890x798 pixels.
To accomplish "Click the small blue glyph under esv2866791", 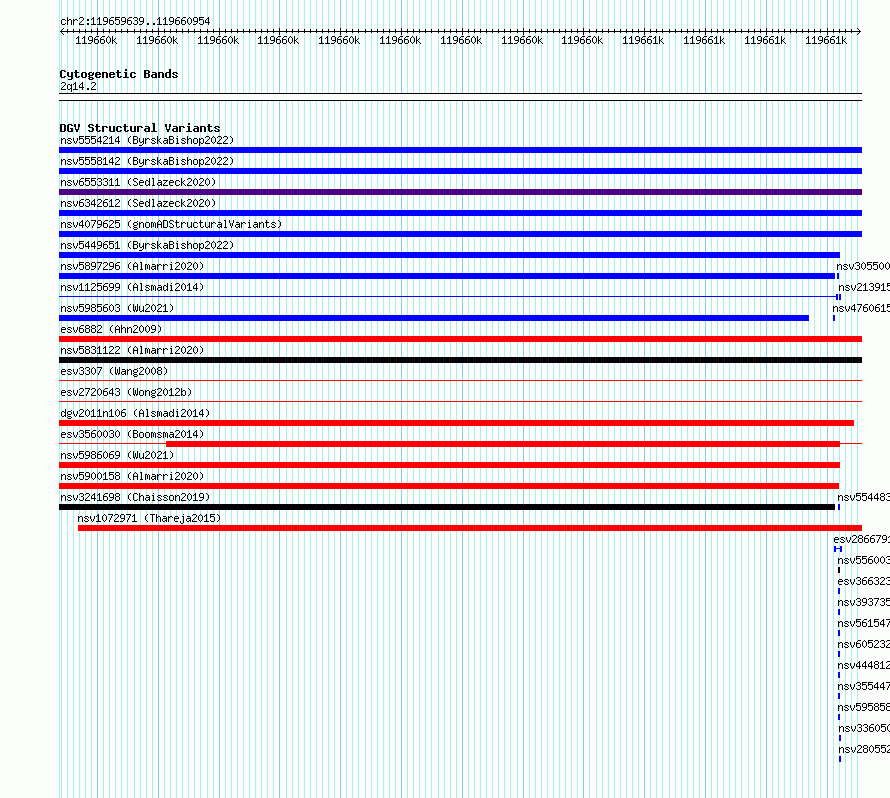I will coord(838,549).
